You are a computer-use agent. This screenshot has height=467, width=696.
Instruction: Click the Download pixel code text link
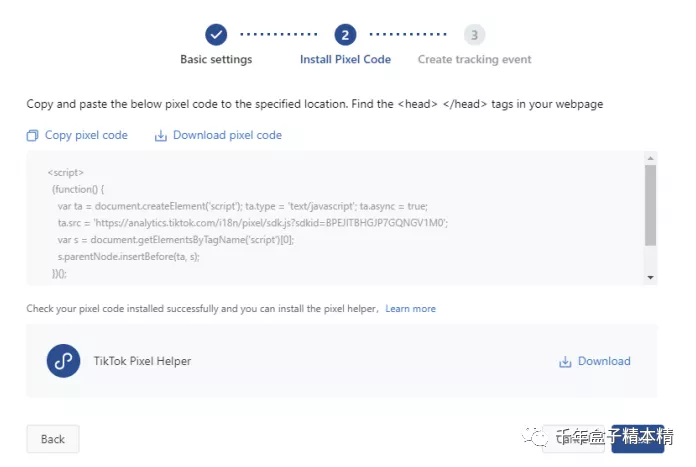[227, 135]
